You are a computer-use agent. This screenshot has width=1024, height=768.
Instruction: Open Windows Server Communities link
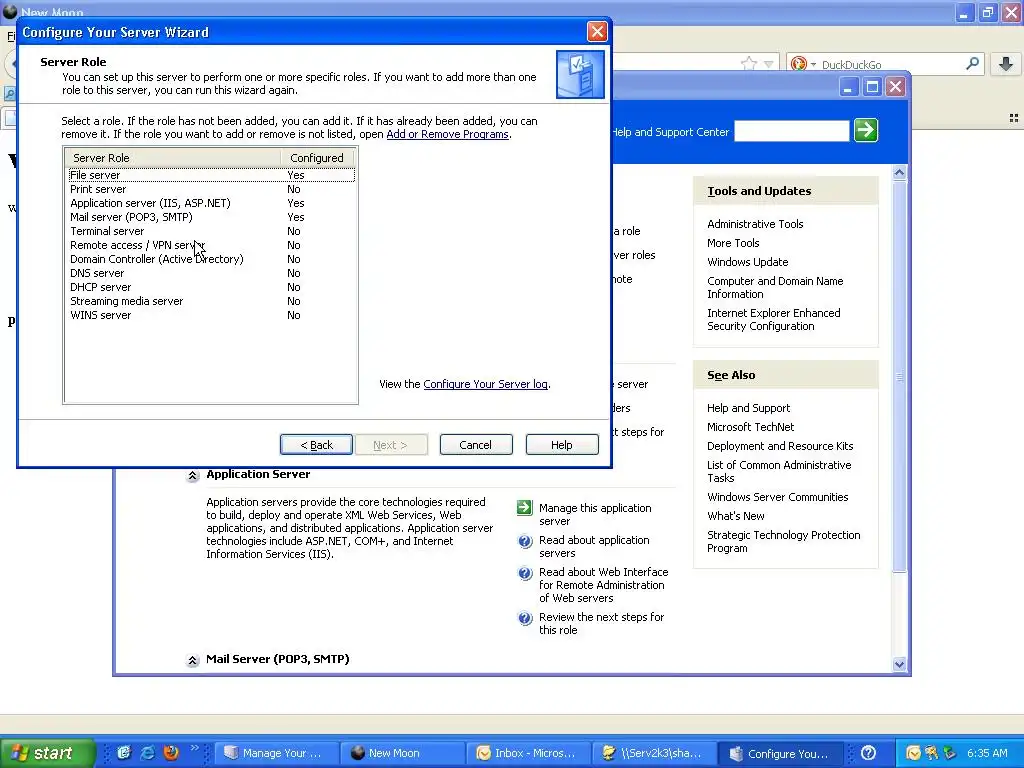[x=778, y=497]
